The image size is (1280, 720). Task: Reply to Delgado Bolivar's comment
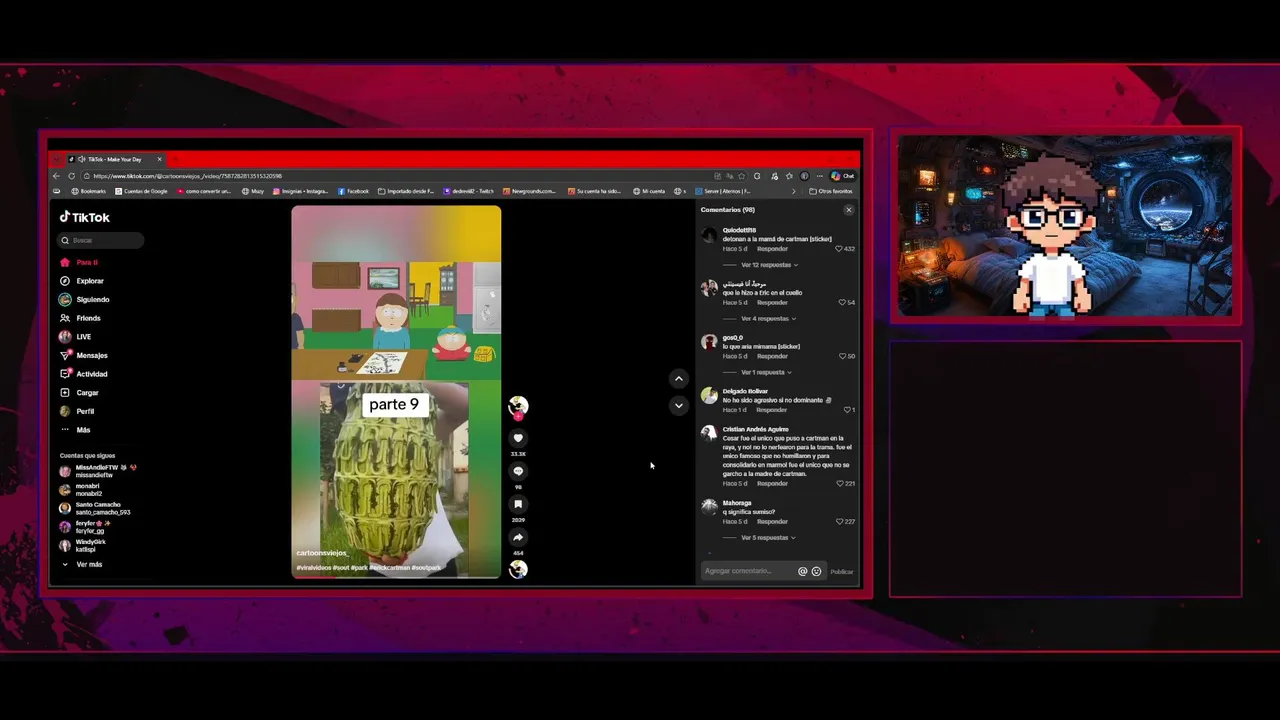tap(772, 410)
